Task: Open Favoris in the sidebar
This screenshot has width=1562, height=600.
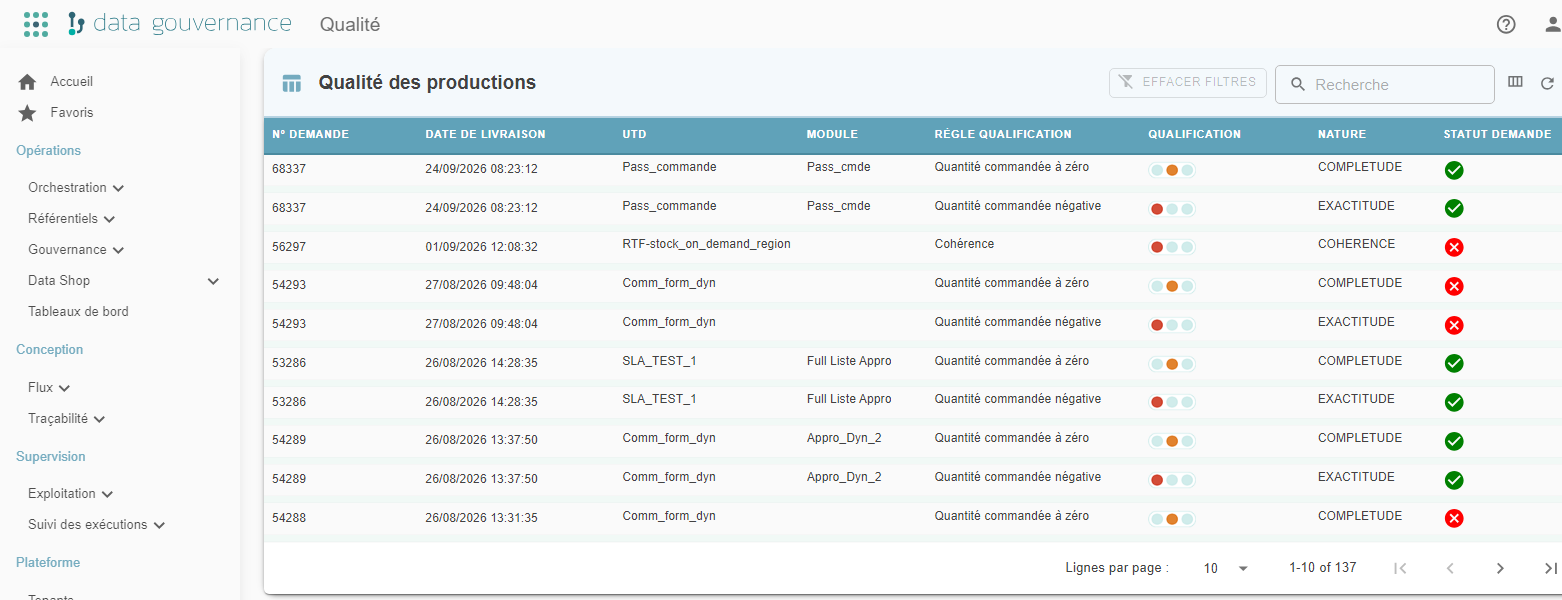Action: pyautogui.click(x=72, y=113)
